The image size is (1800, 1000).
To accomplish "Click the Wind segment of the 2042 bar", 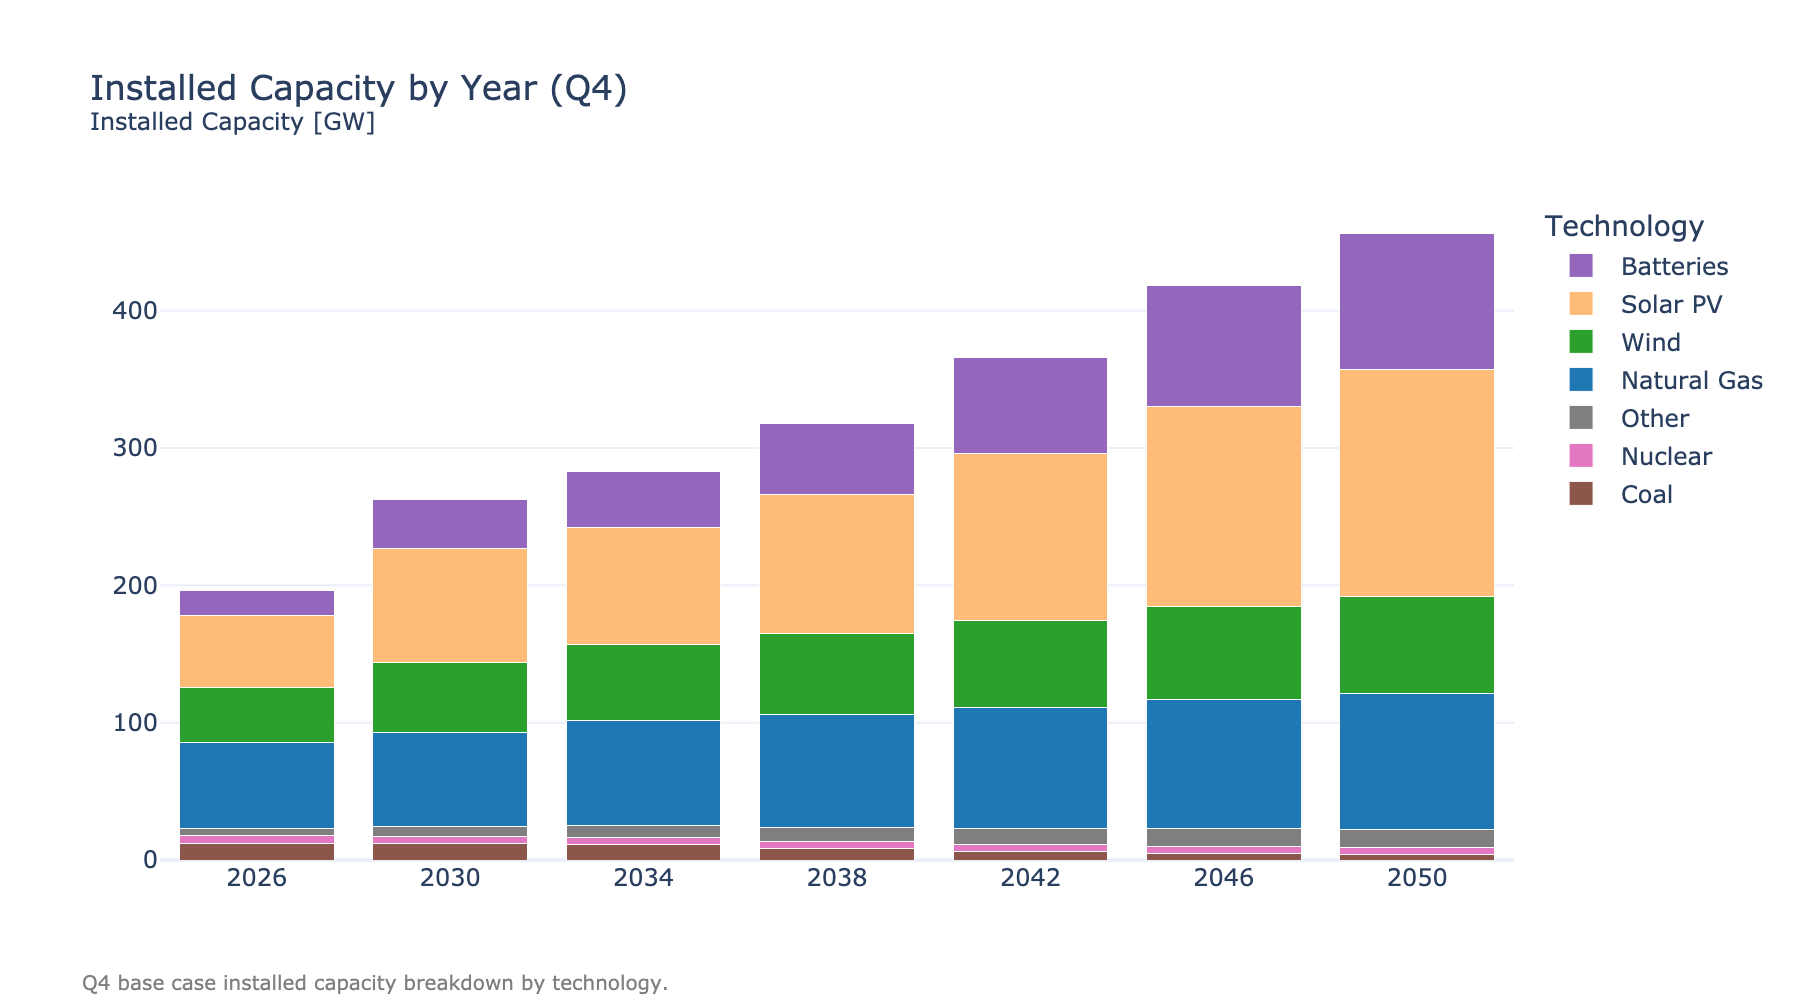I will point(1030,664).
